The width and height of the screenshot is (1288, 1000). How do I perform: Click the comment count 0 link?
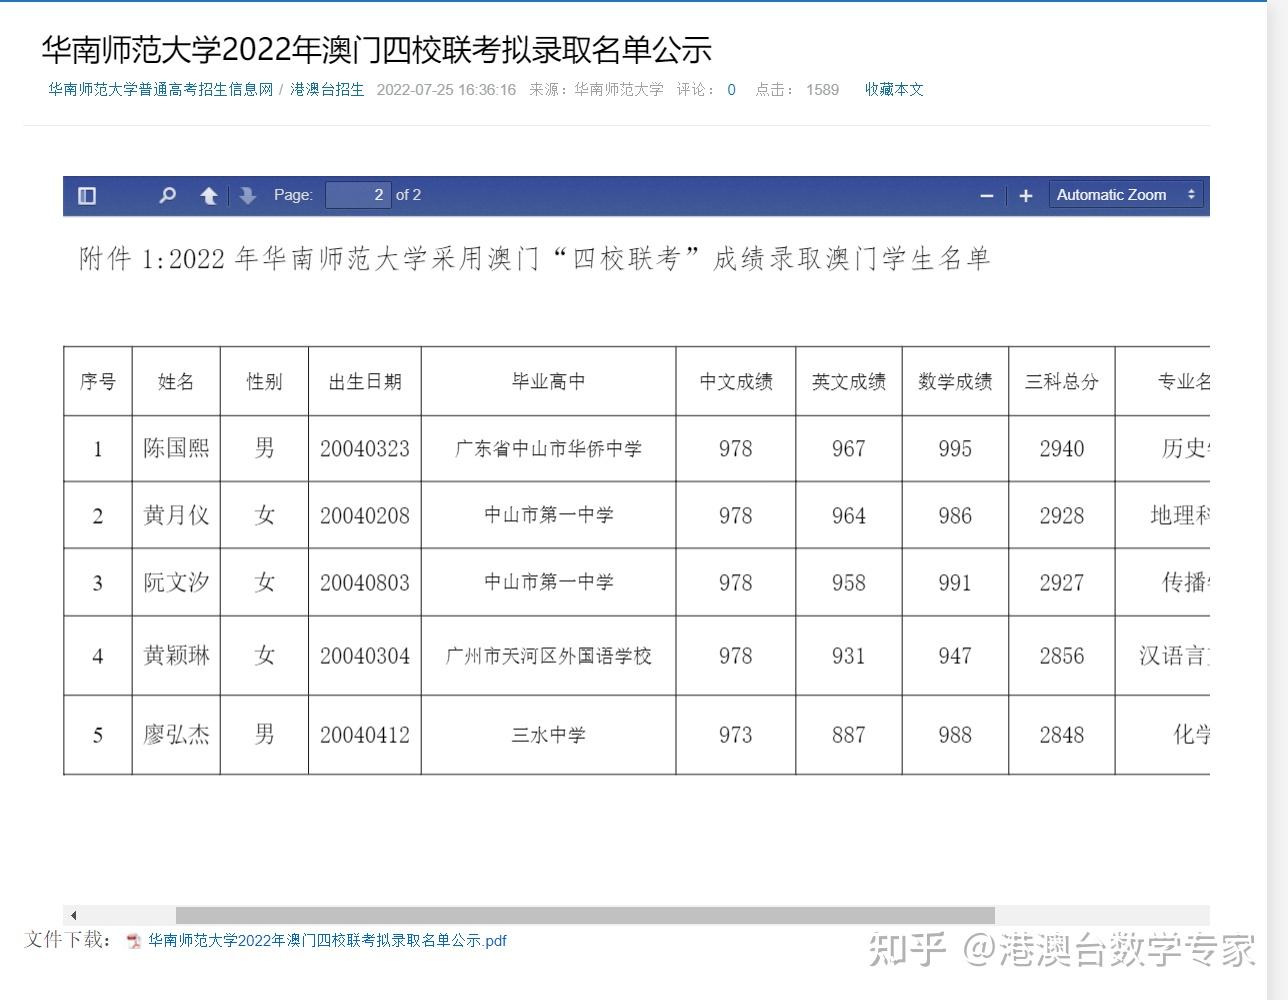click(x=731, y=90)
